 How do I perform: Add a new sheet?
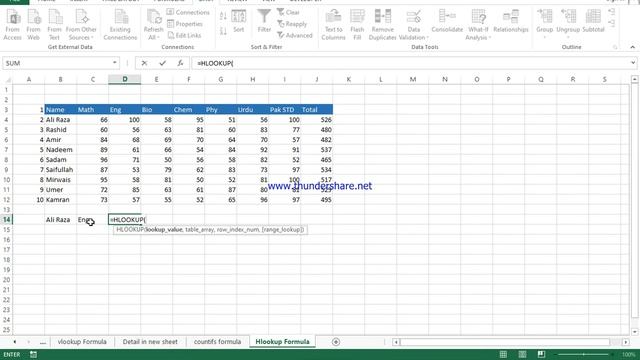pos(336,342)
